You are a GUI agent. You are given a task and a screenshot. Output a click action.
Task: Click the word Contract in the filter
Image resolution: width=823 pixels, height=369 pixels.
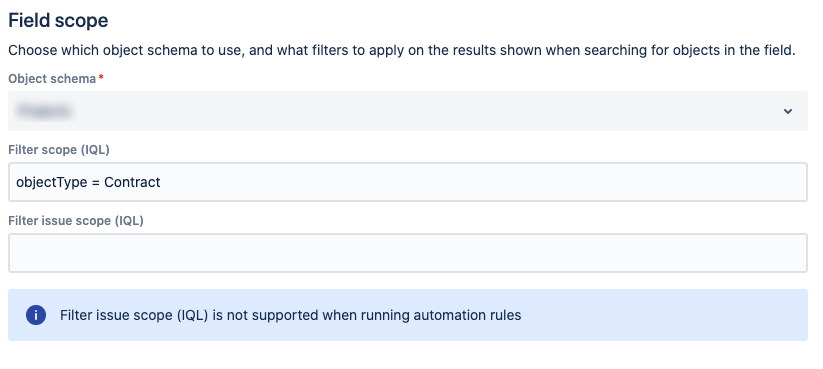tap(132, 182)
